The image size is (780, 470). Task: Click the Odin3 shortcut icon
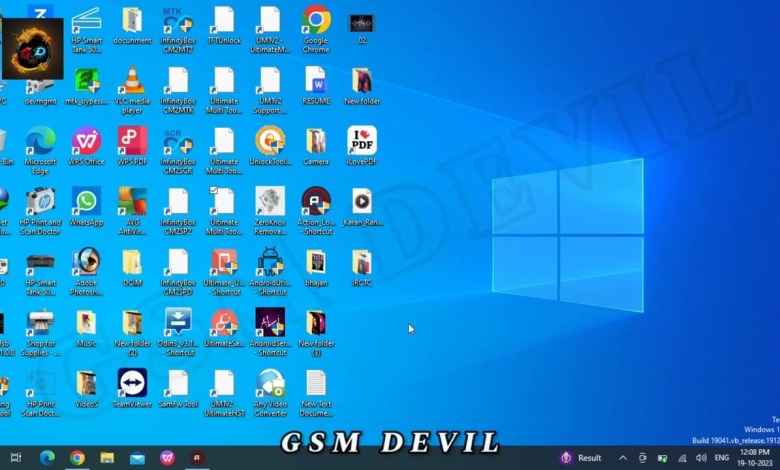[178, 322]
